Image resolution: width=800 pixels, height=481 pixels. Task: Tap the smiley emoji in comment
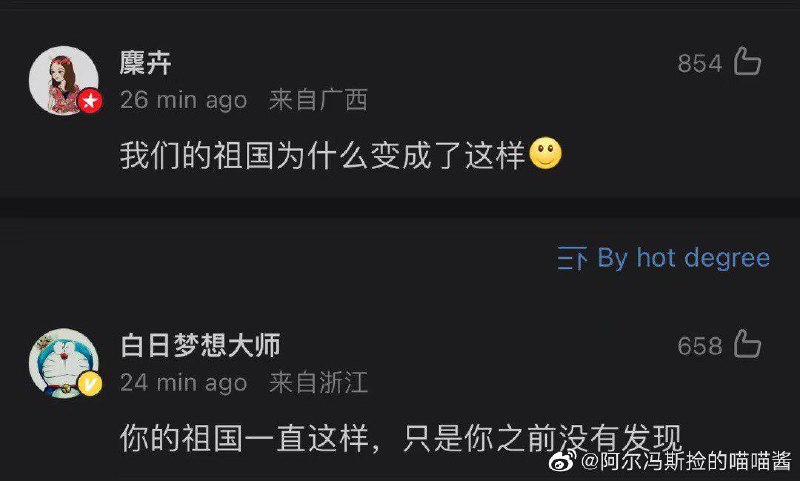pyautogui.click(x=545, y=154)
